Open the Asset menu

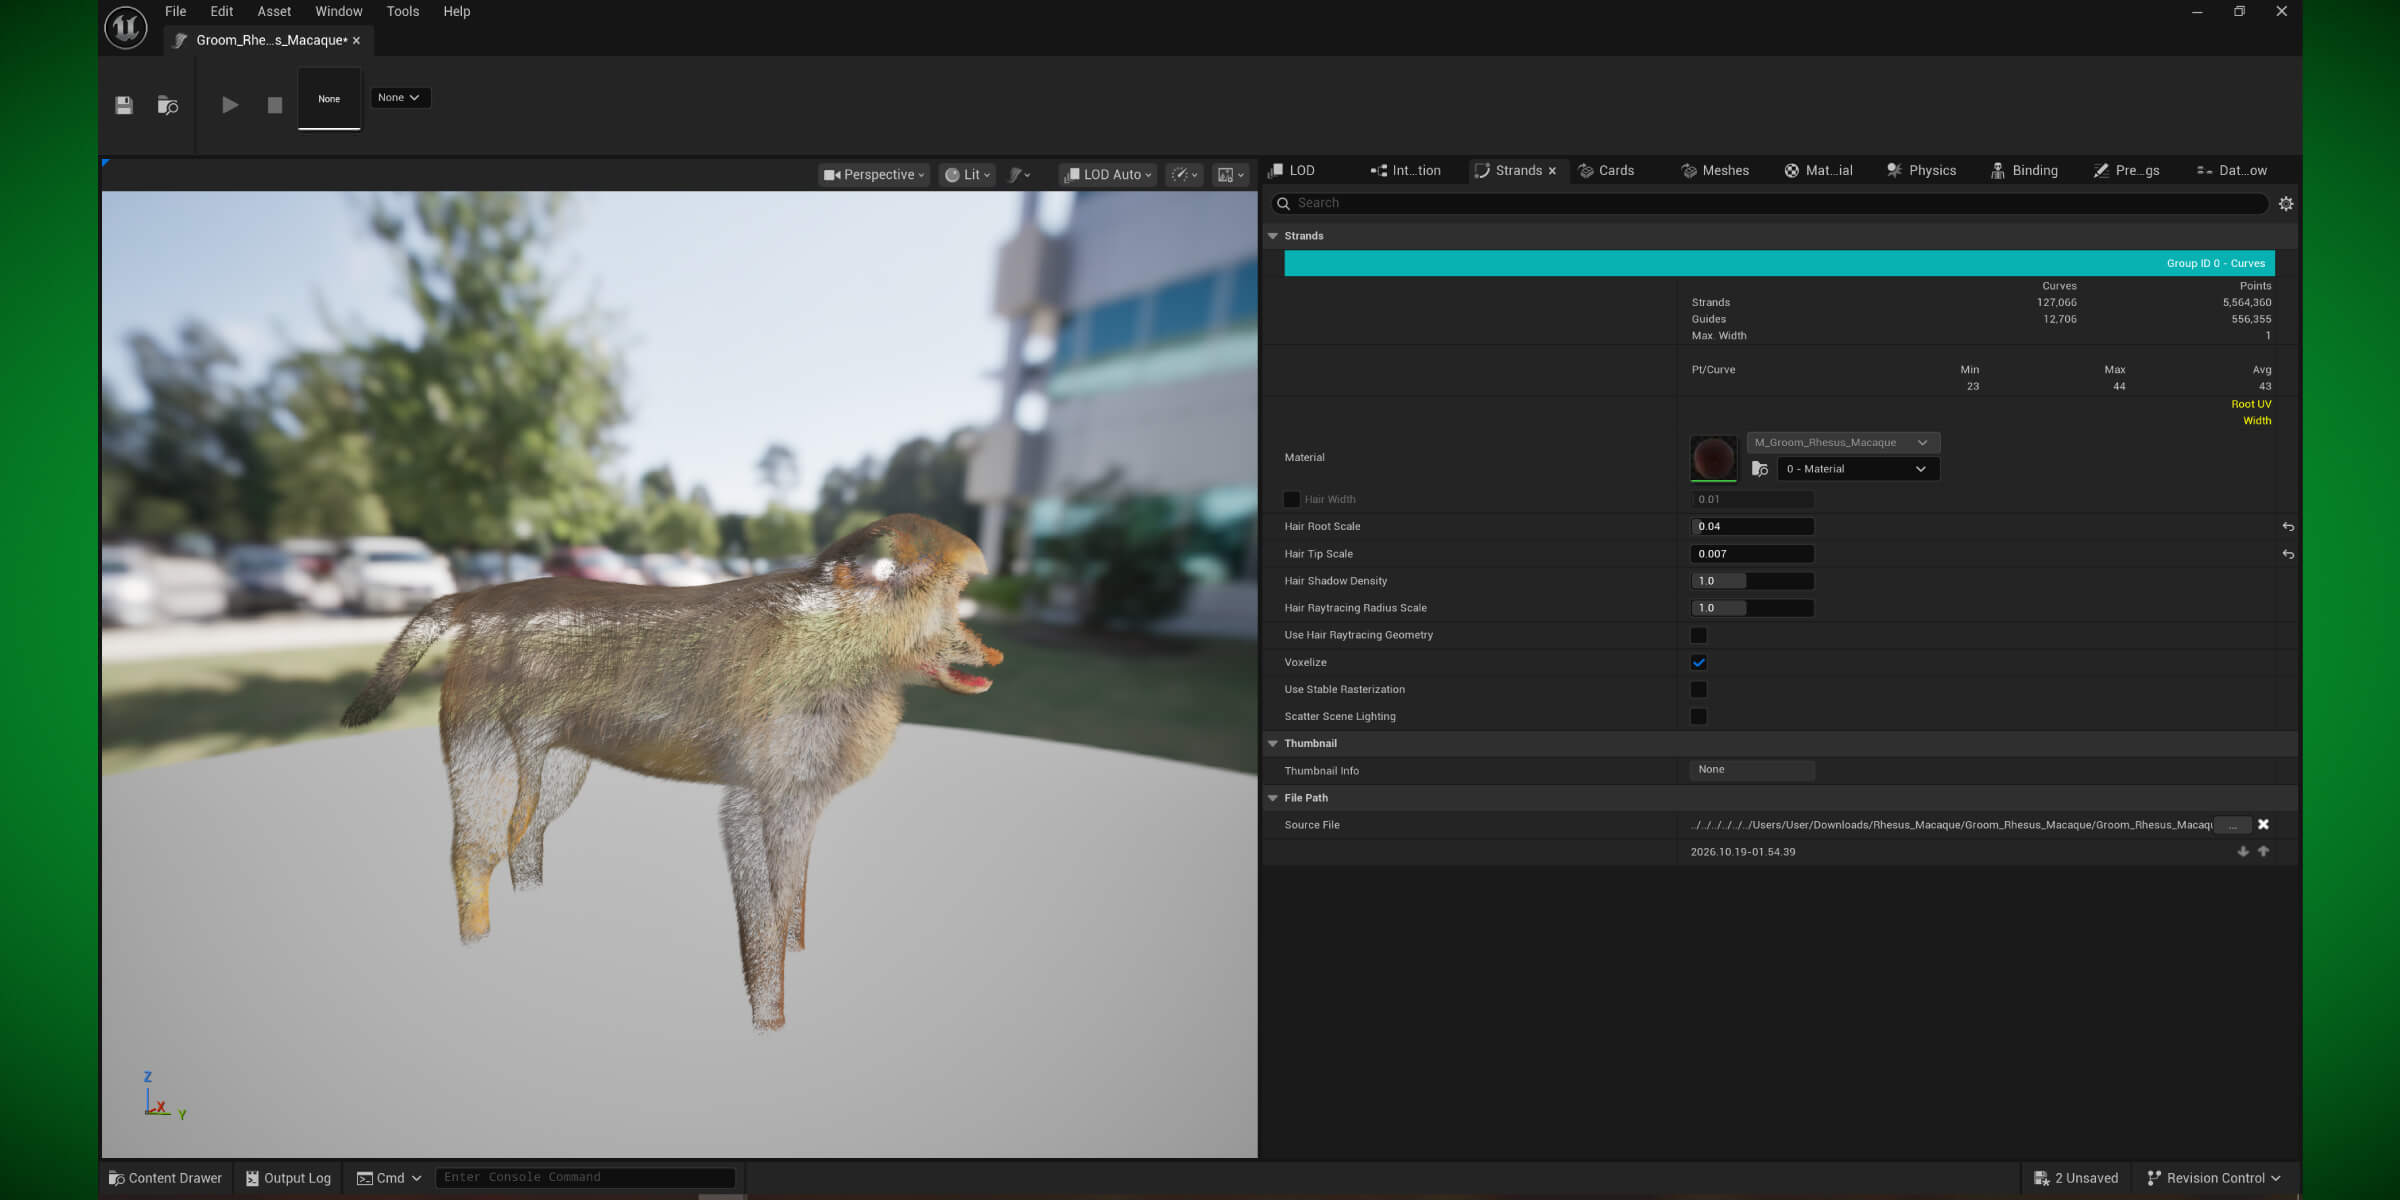(x=274, y=11)
